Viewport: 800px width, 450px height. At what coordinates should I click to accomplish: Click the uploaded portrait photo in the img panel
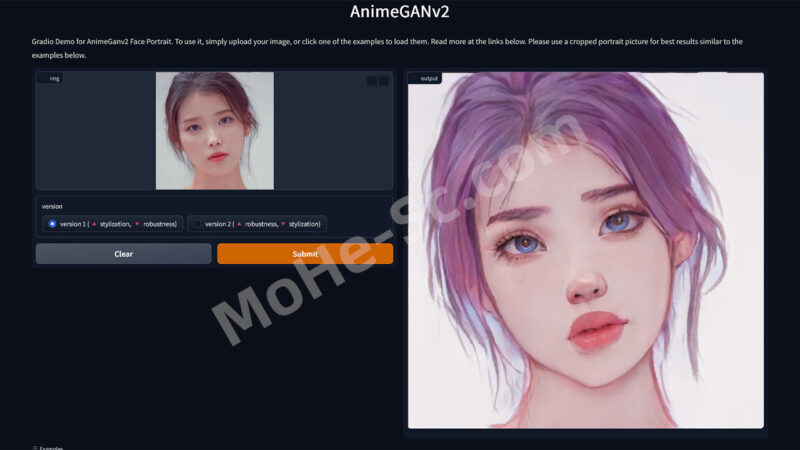215,131
